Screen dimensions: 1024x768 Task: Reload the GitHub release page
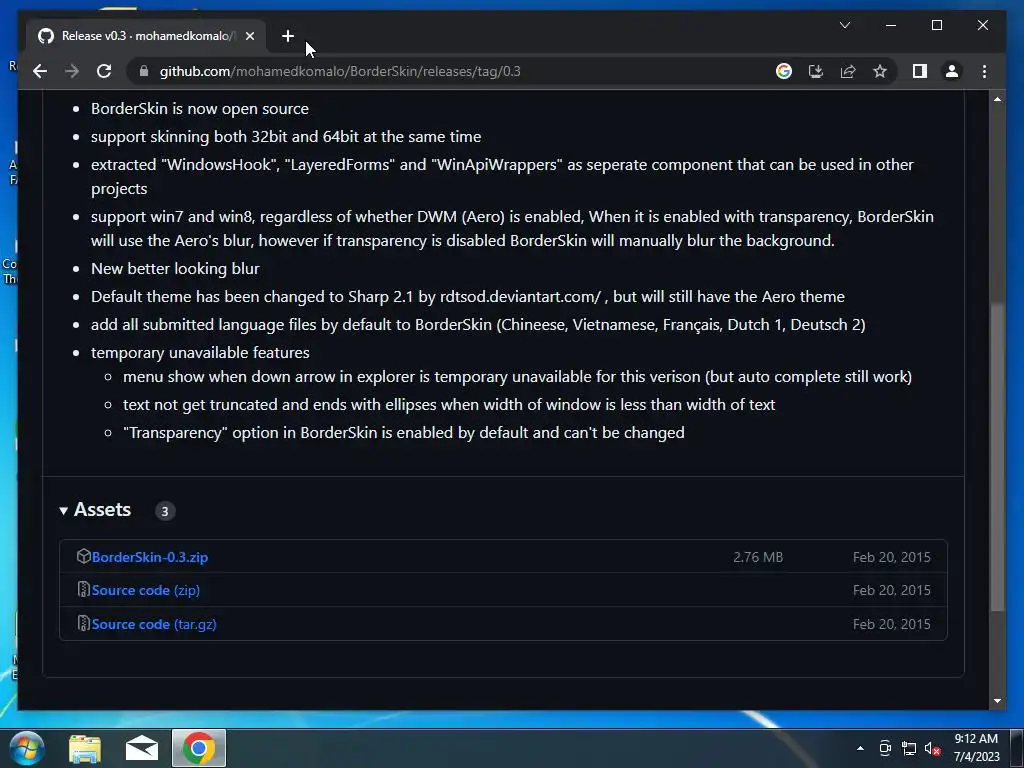point(104,71)
